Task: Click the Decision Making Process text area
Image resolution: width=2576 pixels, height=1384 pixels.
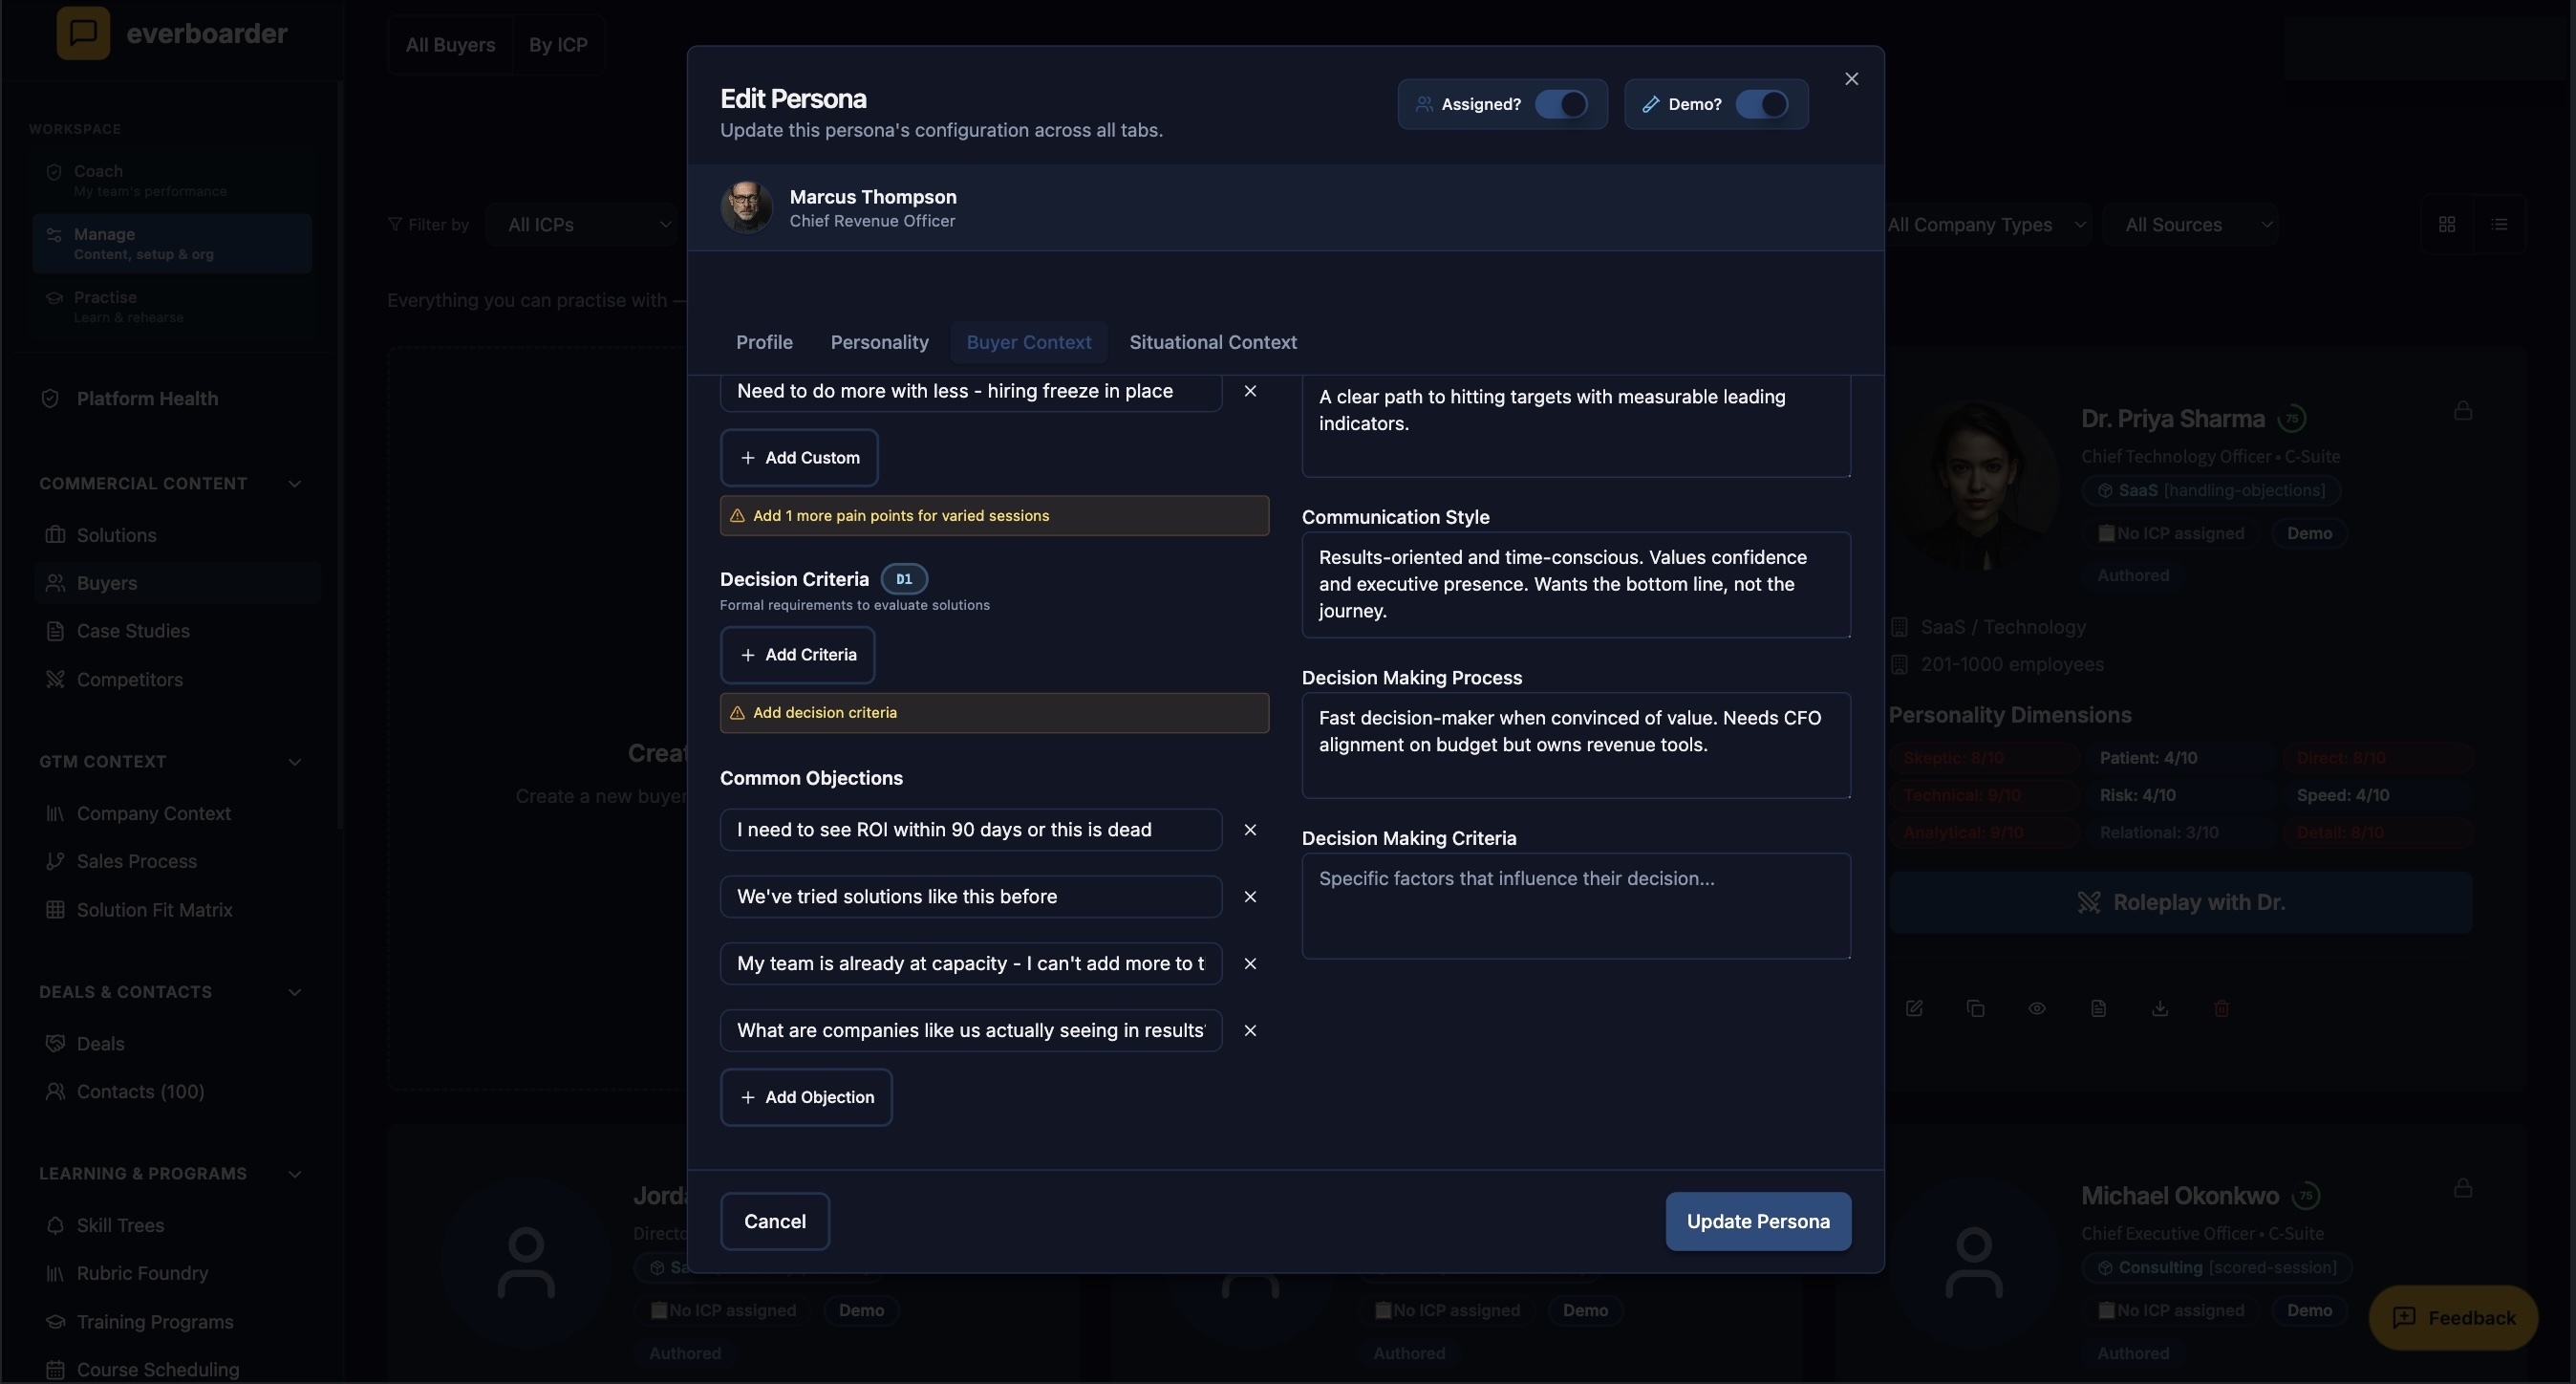Action: click(1576, 745)
